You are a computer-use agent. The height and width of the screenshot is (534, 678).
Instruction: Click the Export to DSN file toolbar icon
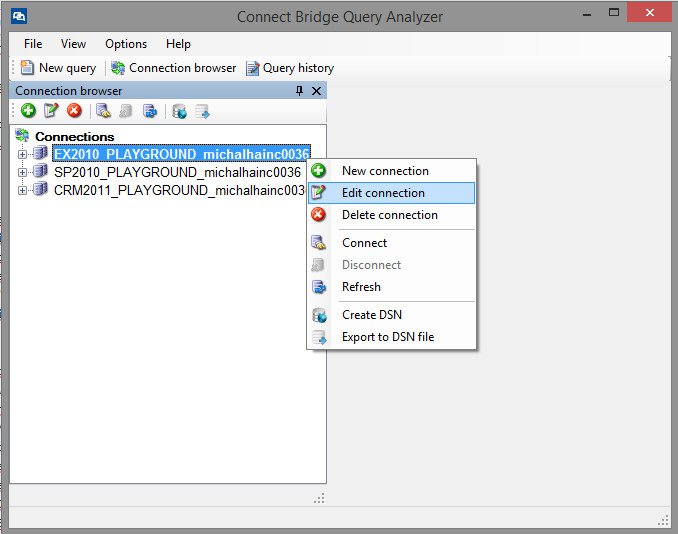[x=202, y=111]
